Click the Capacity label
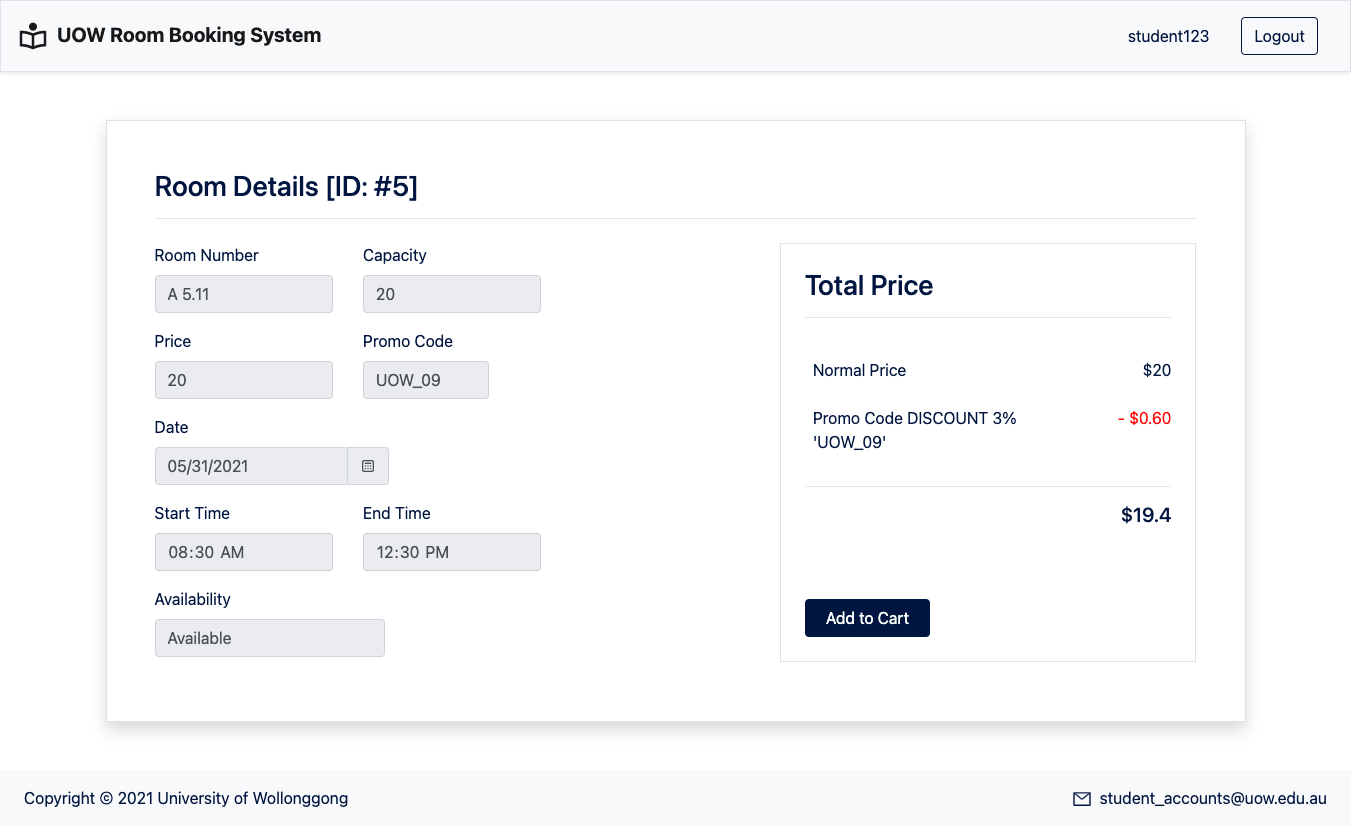The image size is (1351, 826). [395, 255]
